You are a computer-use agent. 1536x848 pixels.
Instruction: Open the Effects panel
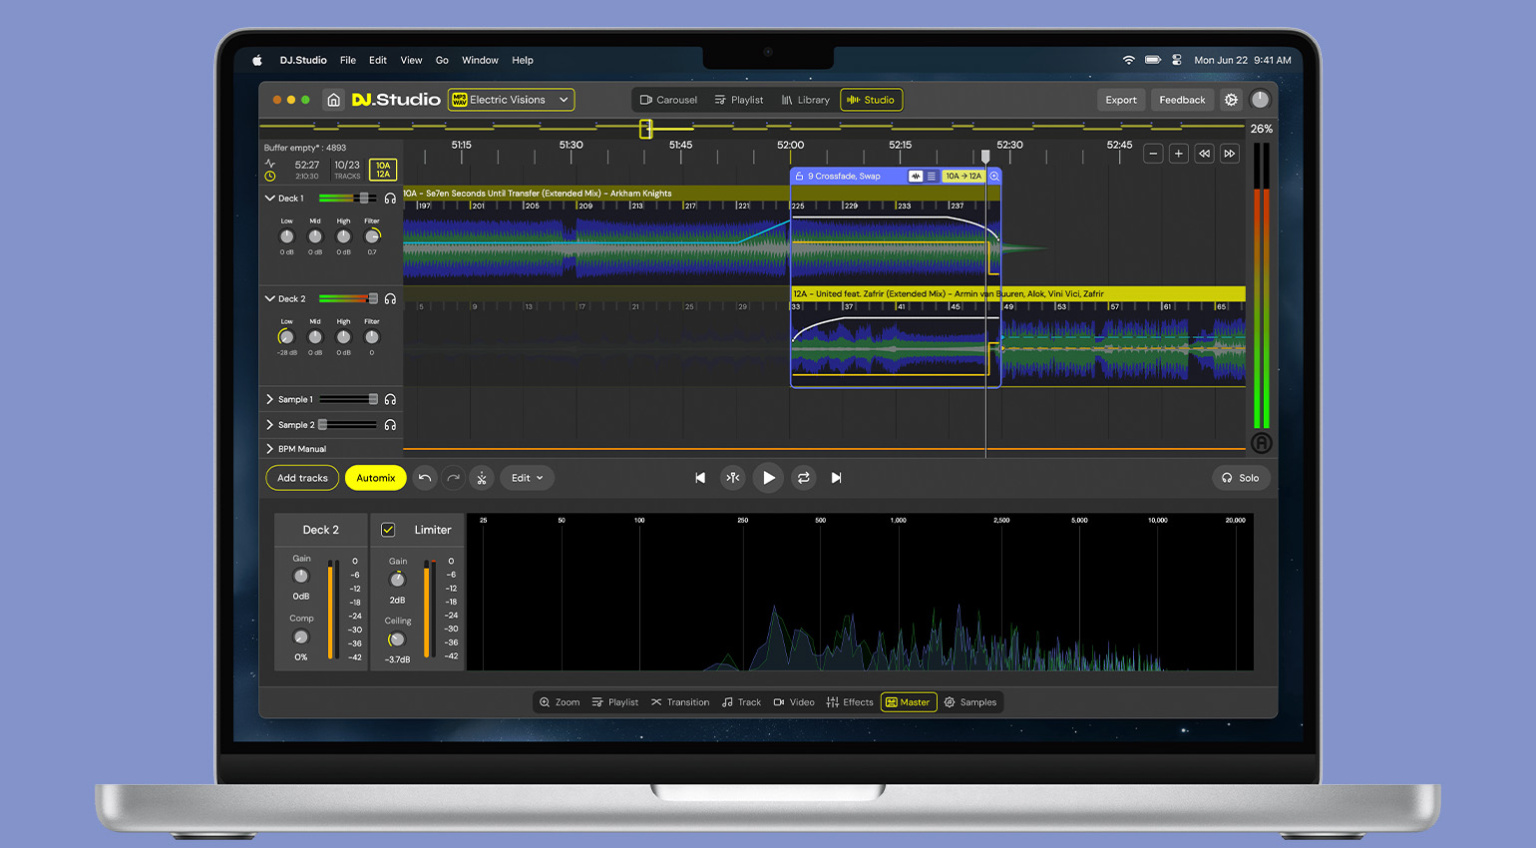(850, 701)
